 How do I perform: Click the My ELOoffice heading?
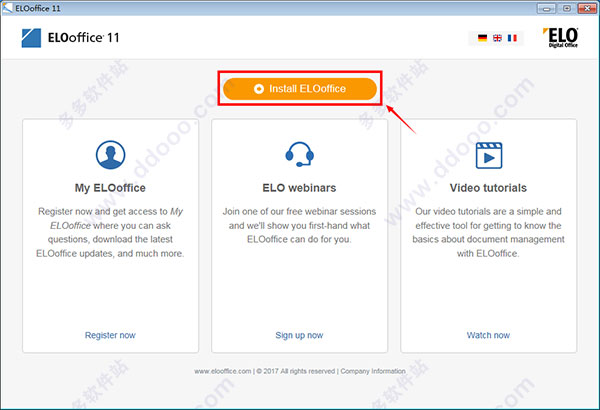(x=110, y=188)
